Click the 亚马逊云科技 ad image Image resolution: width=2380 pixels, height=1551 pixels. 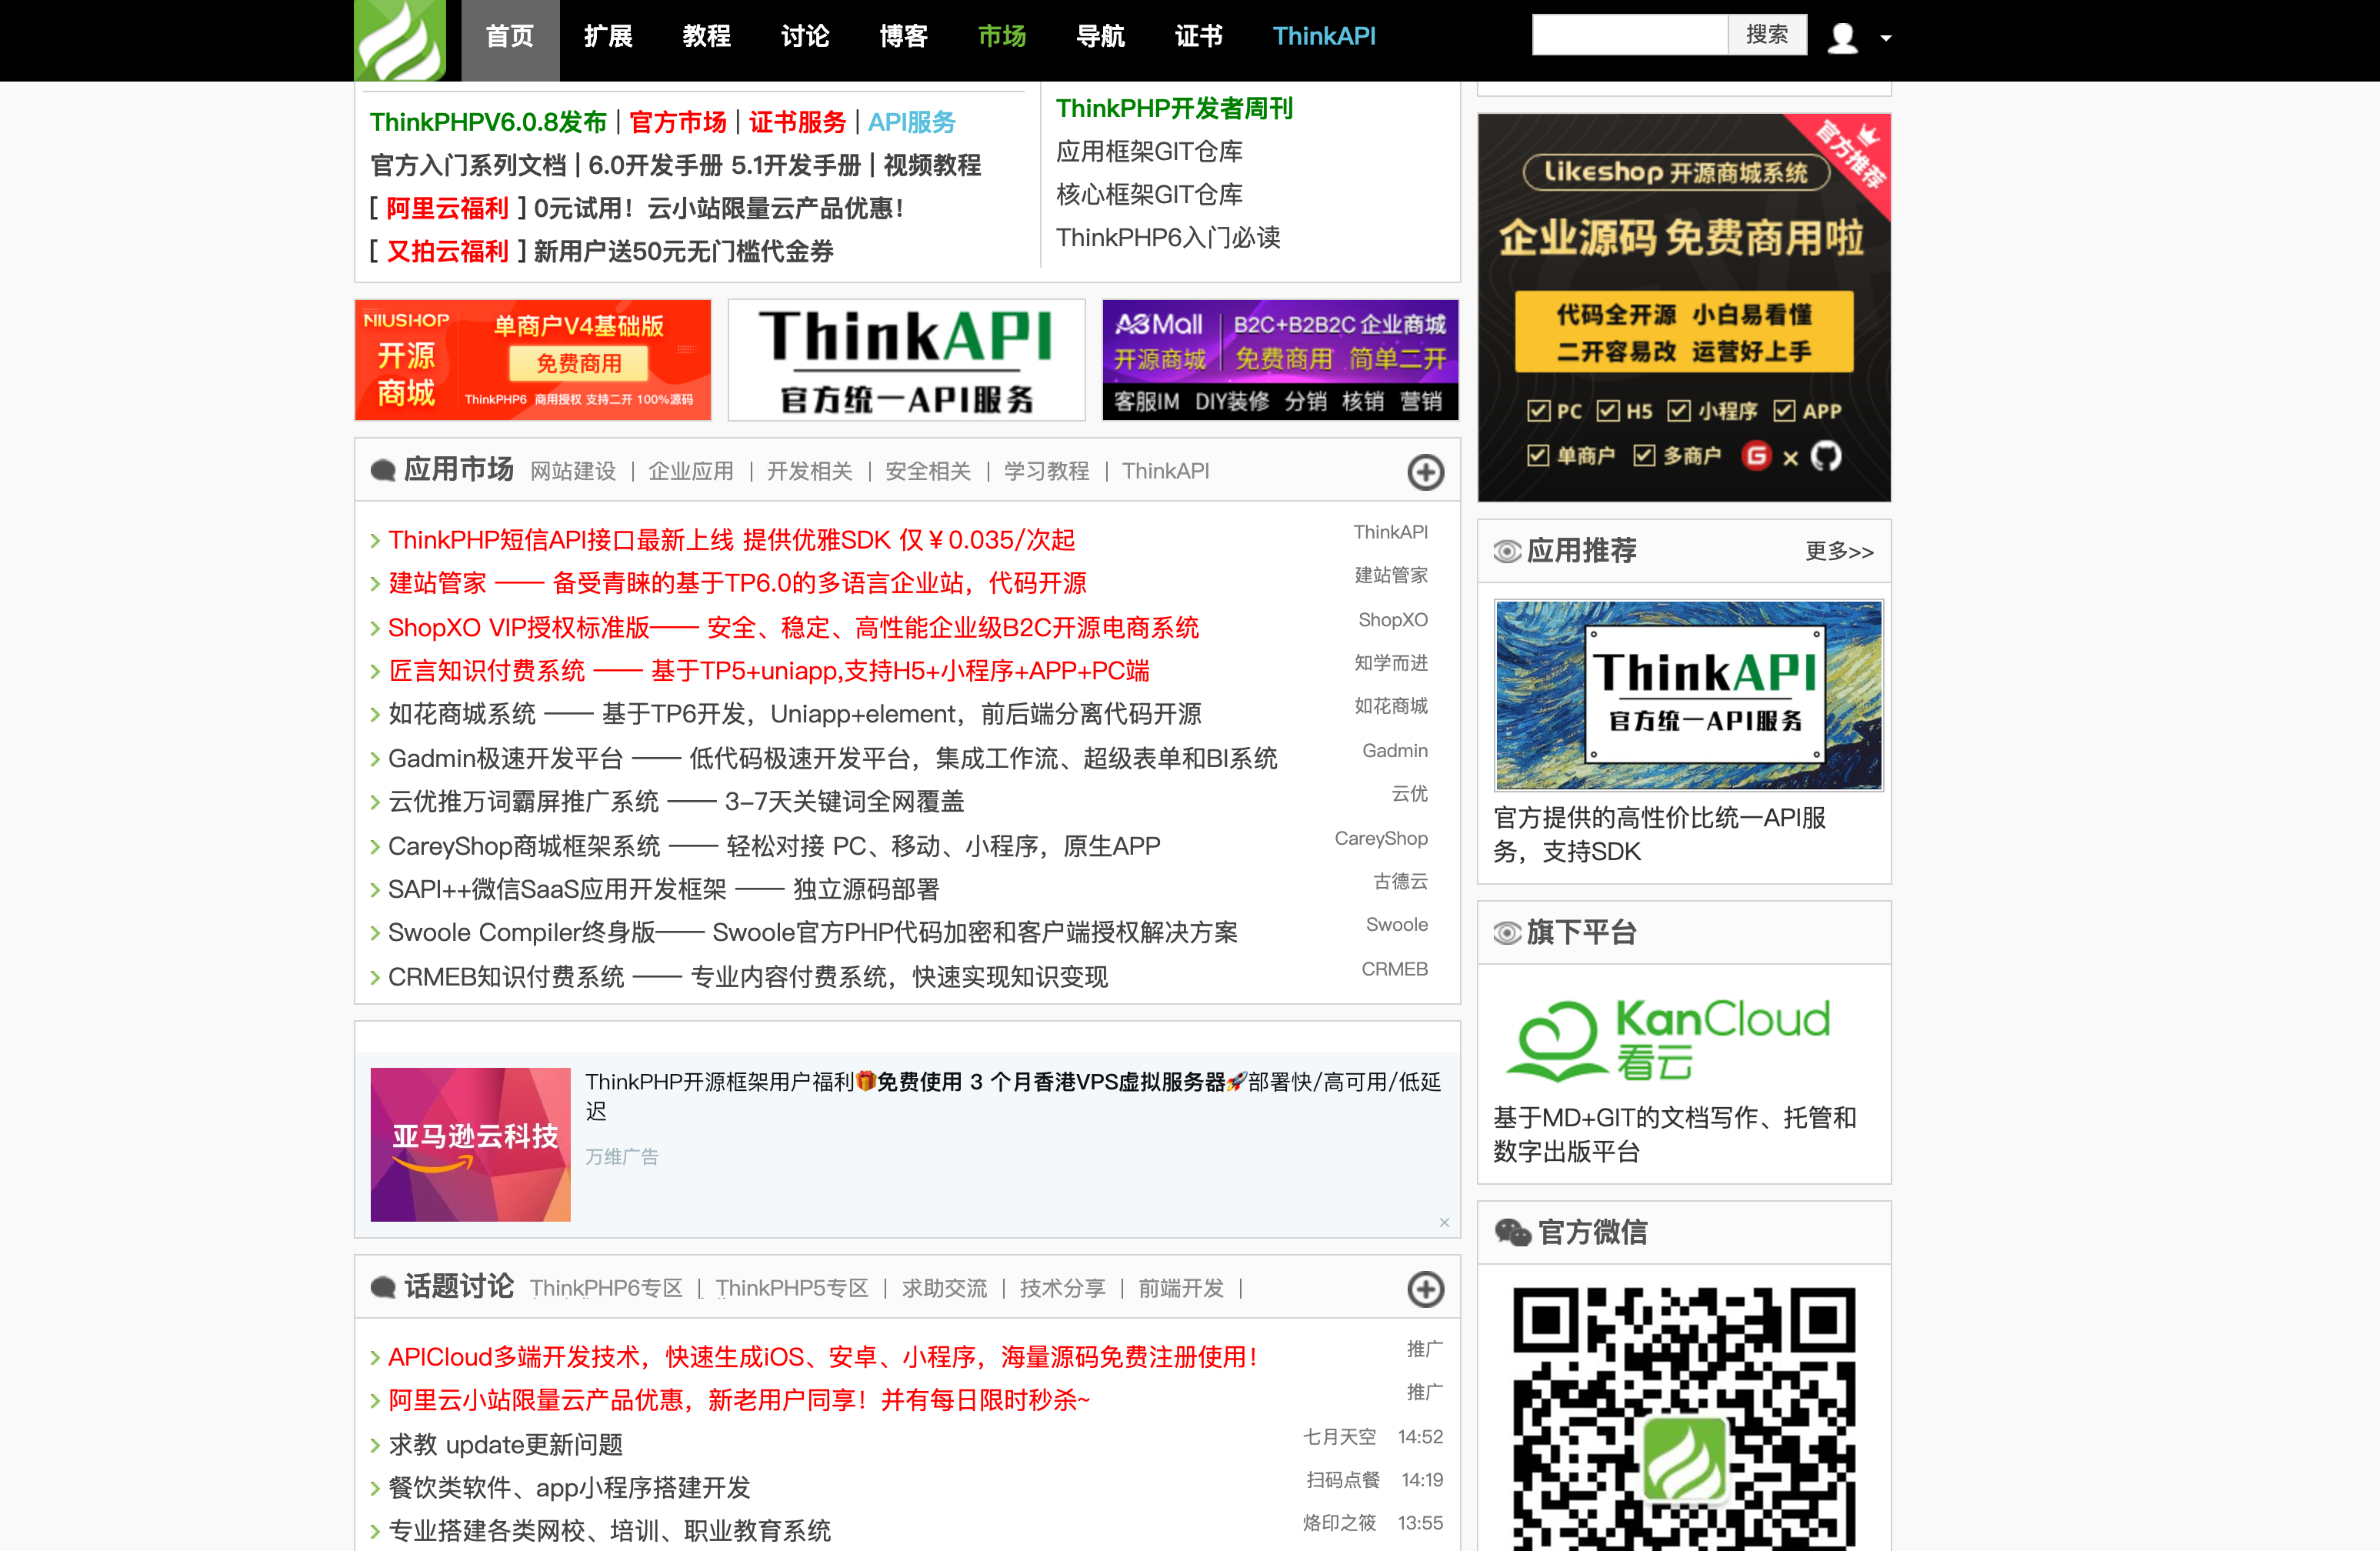pyautogui.click(x=470, y=1144)
